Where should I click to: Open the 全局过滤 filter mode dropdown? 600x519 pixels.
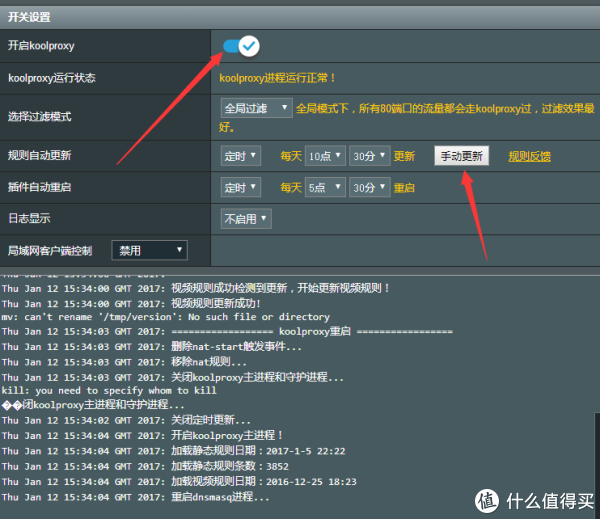pyautogui.click(x=256, y=108)
